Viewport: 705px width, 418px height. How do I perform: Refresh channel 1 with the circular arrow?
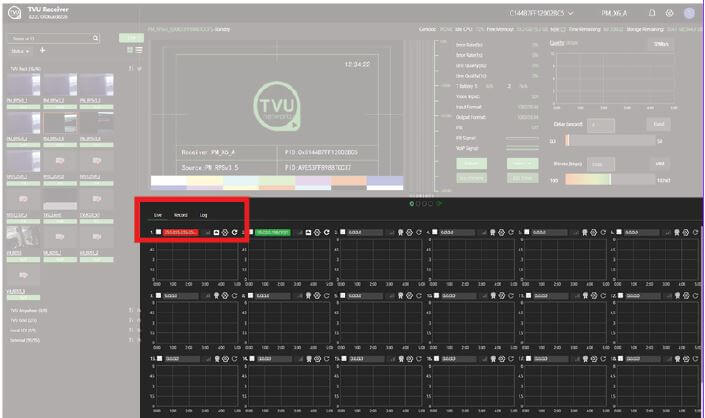pos(234,232)
